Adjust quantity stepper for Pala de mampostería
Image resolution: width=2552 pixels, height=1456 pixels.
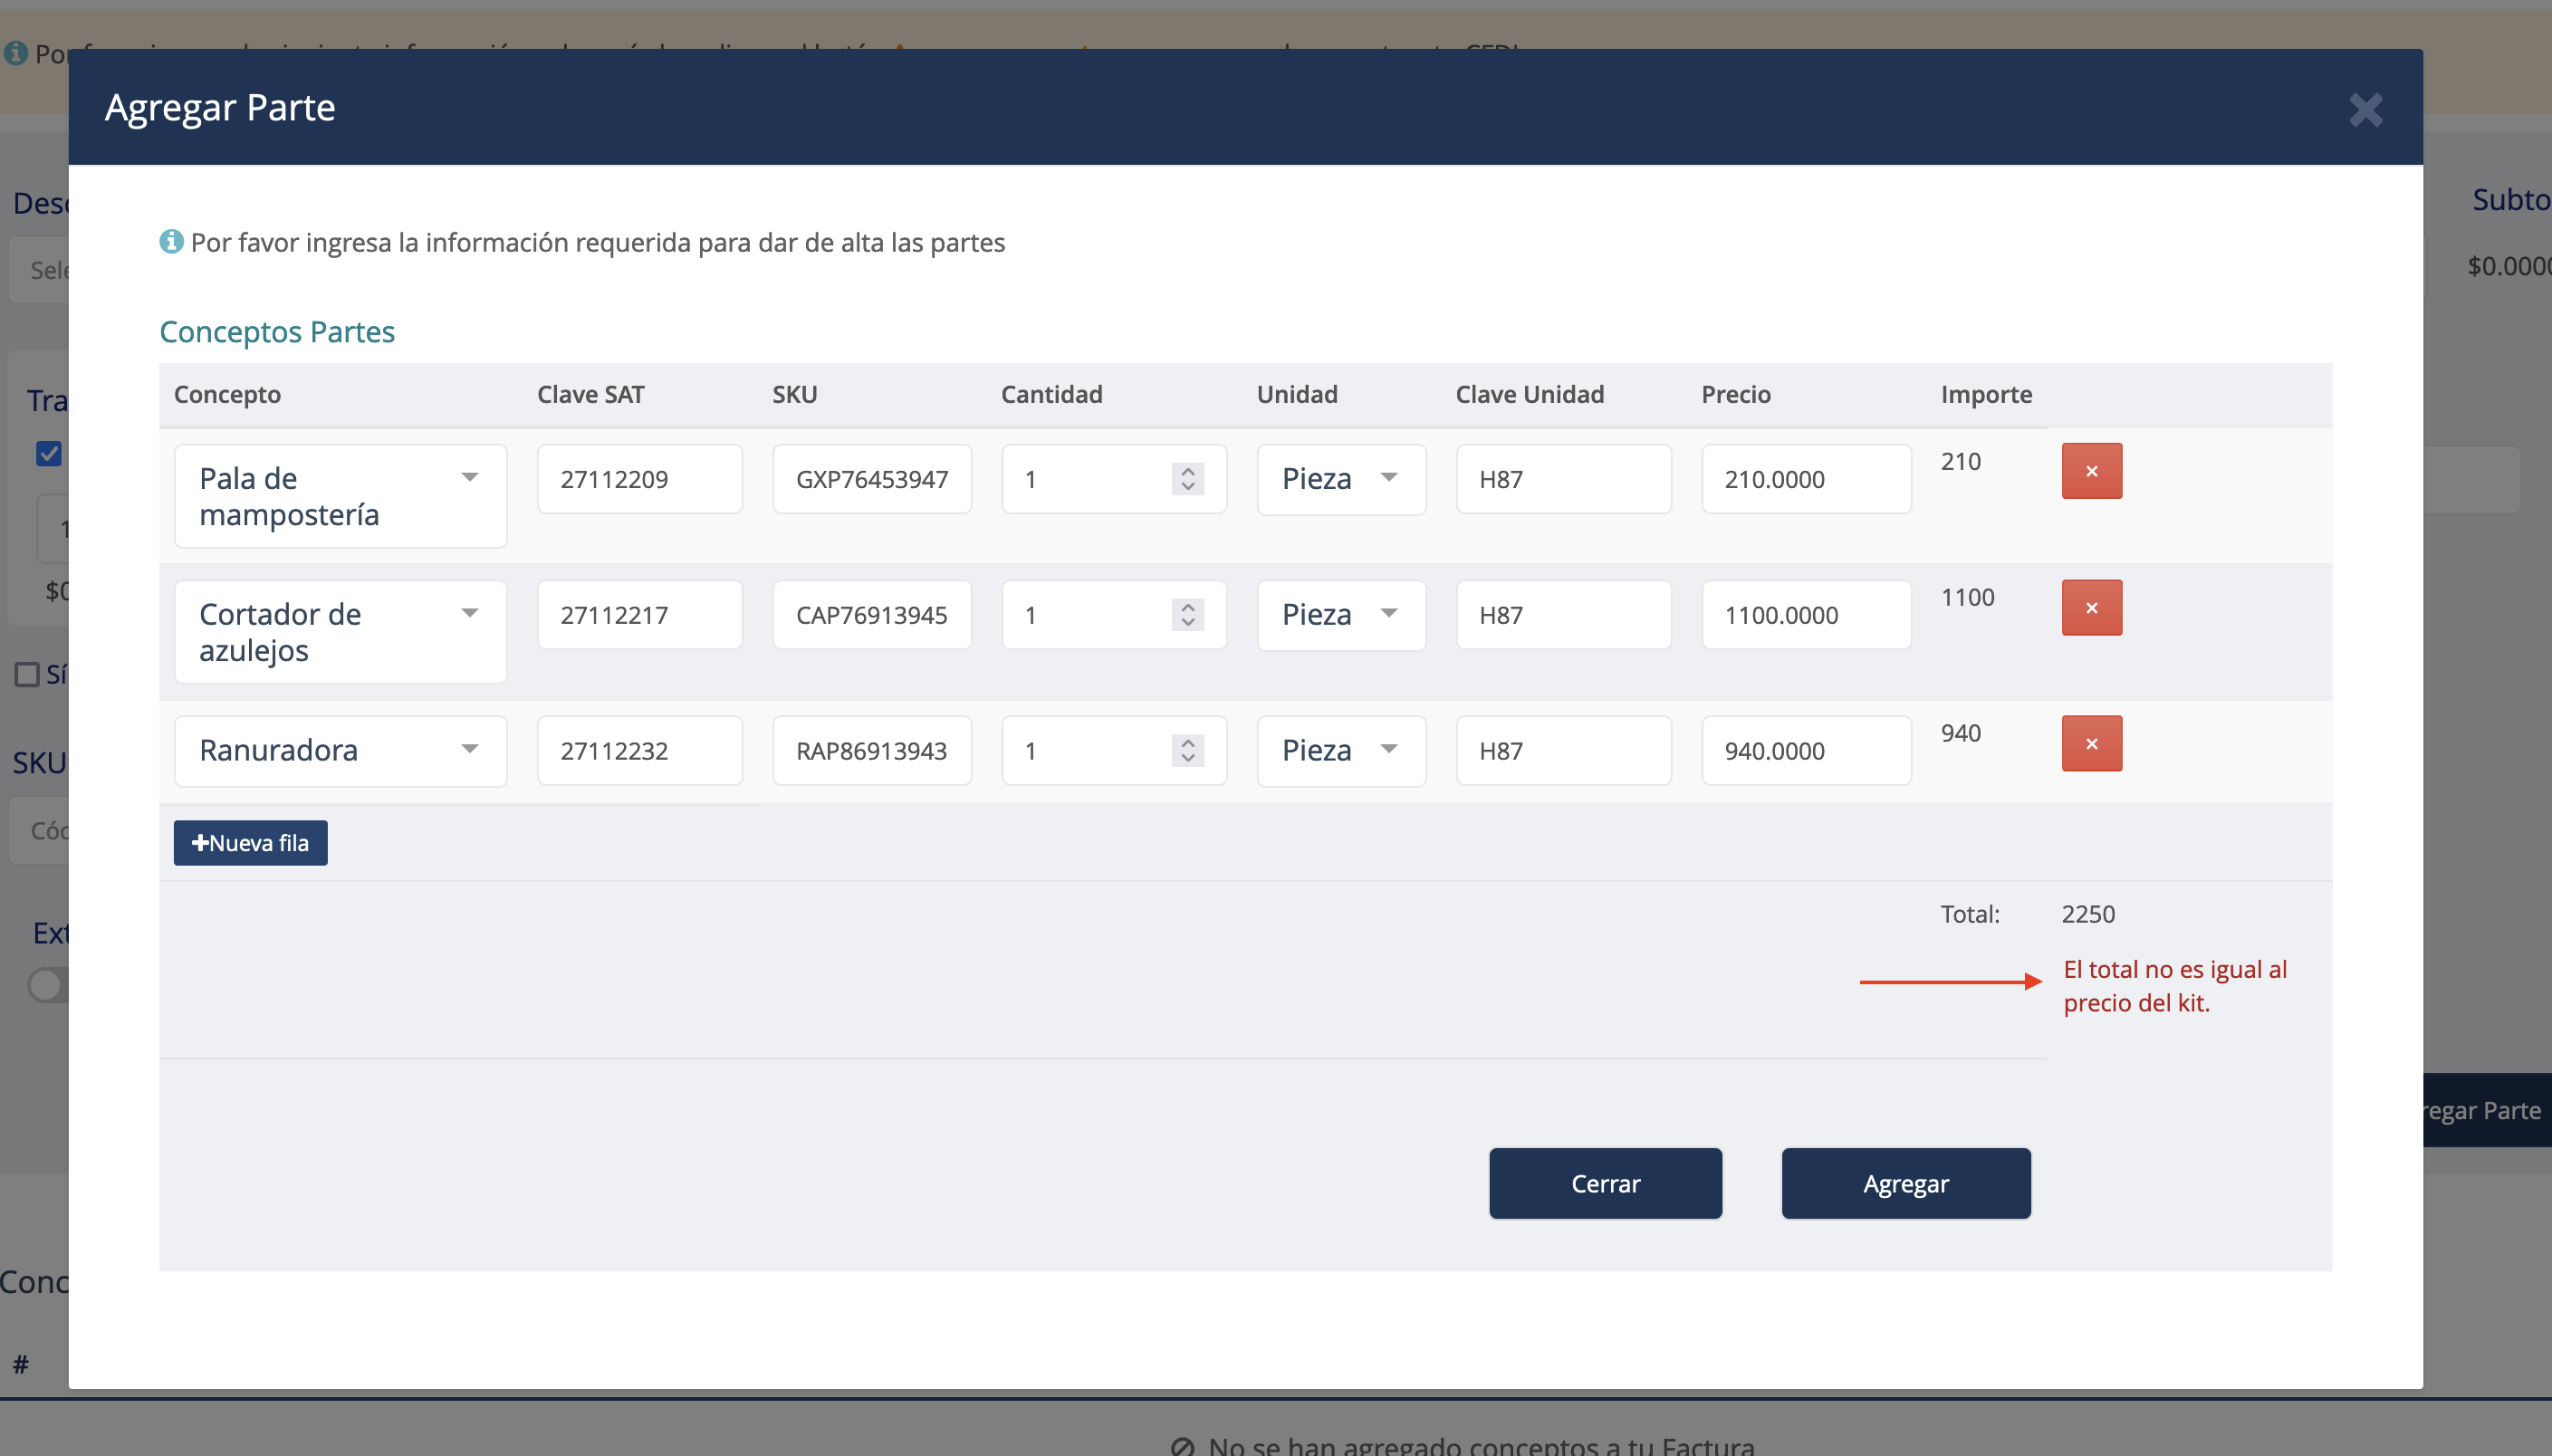tap(1187, 479)
